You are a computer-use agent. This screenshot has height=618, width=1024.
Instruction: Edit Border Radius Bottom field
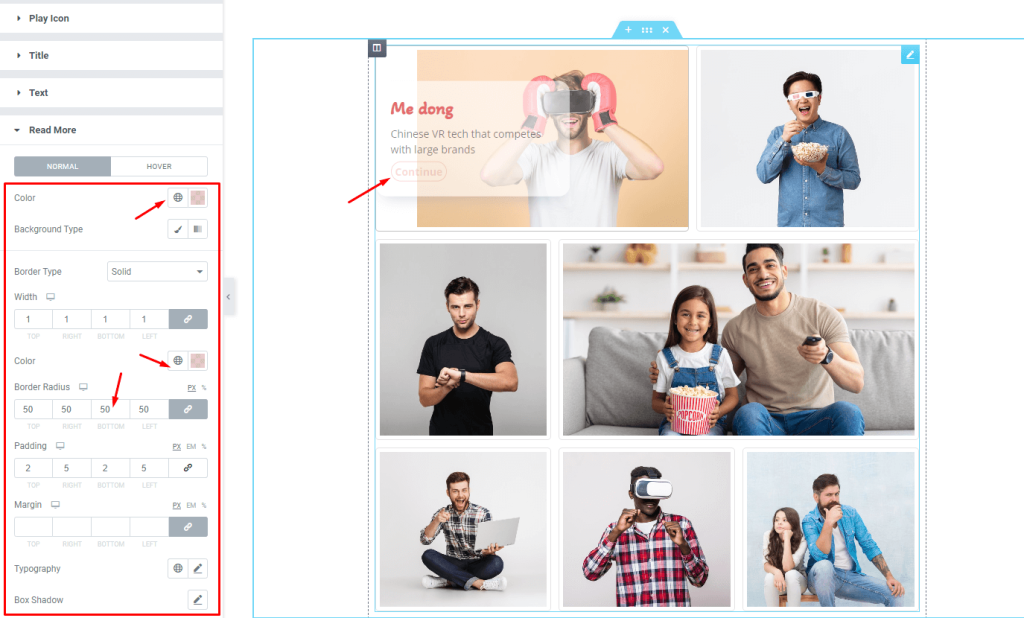click(x=110, y=410)
